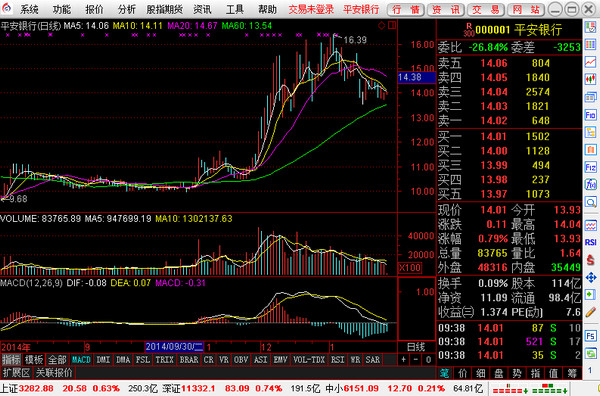
Task: Click the 交易 button at top right
Action: pyautogui.click(x=486, y=9)
